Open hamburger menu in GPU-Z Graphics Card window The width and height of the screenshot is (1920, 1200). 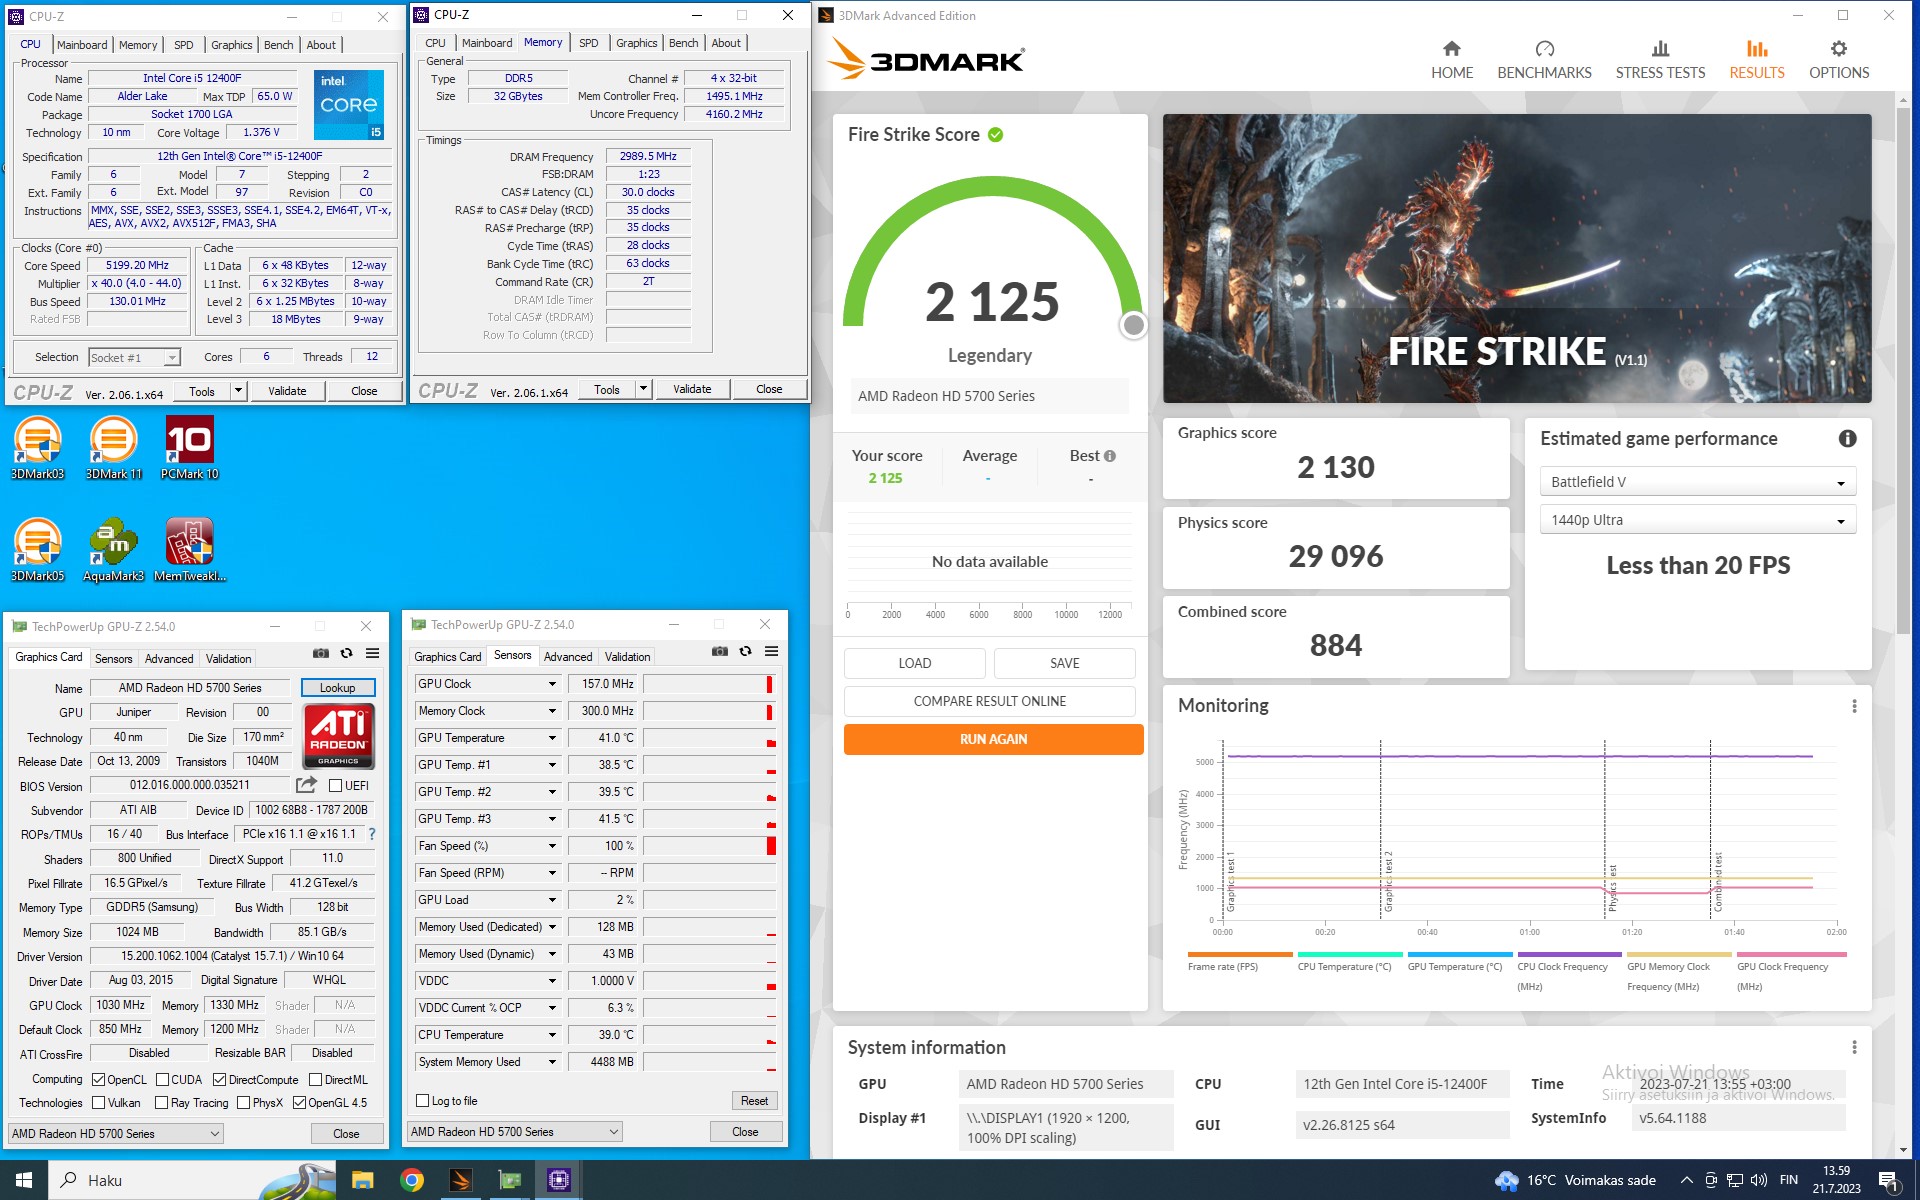372,654
